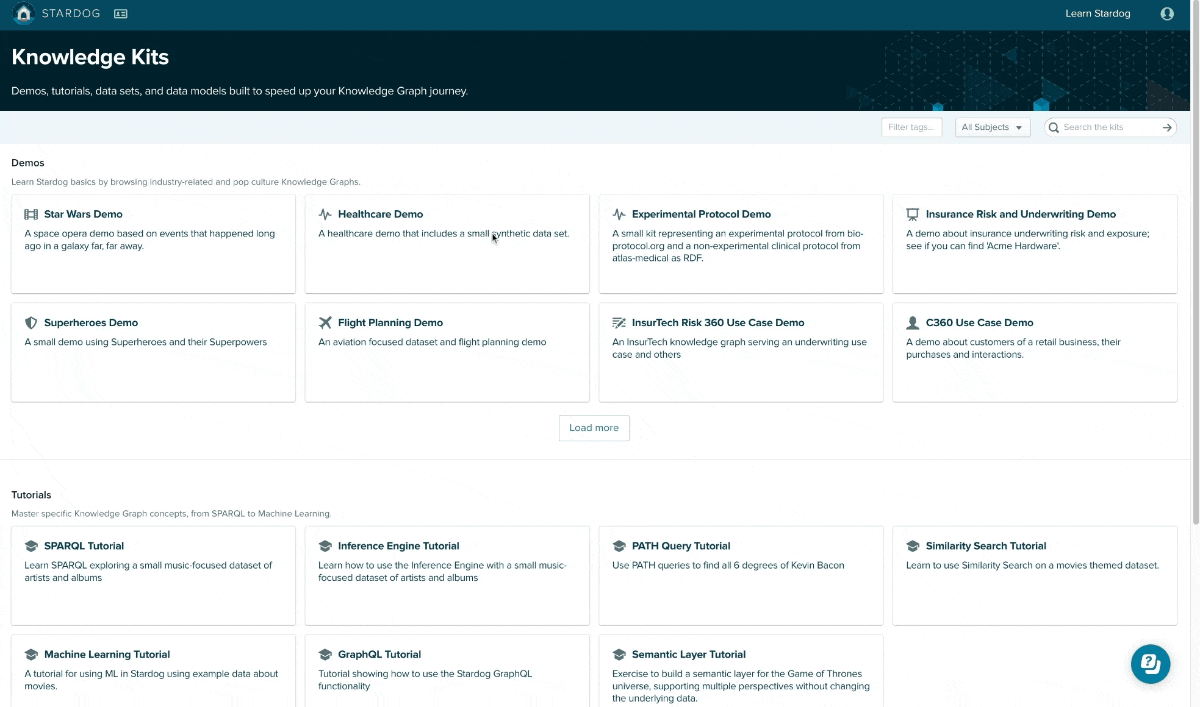Click 'Use PATH queries to find' description
The height and width of the screenshot is (707, 1200).
[728, 565]
